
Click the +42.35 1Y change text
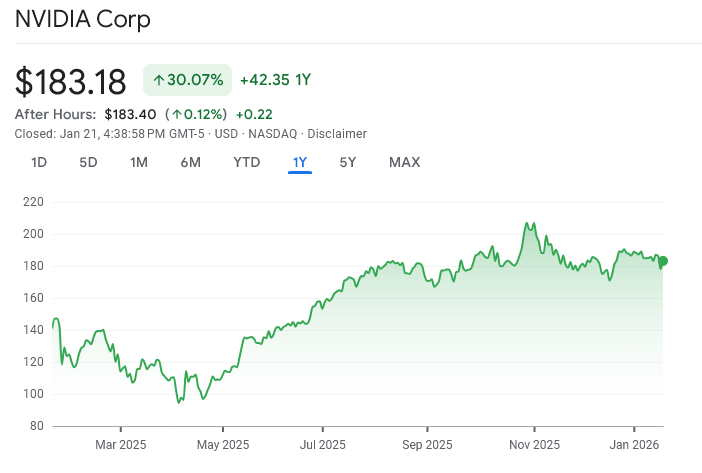pos(274,79)
